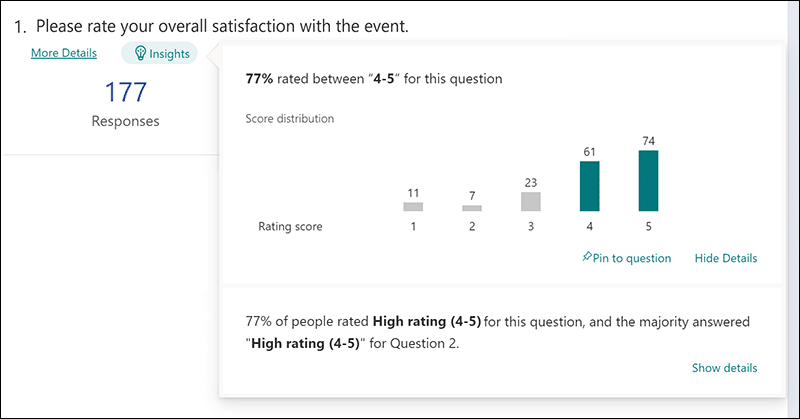Click the Pin to question text
Viewport: 800px width, 419px height.
(632, 258)
